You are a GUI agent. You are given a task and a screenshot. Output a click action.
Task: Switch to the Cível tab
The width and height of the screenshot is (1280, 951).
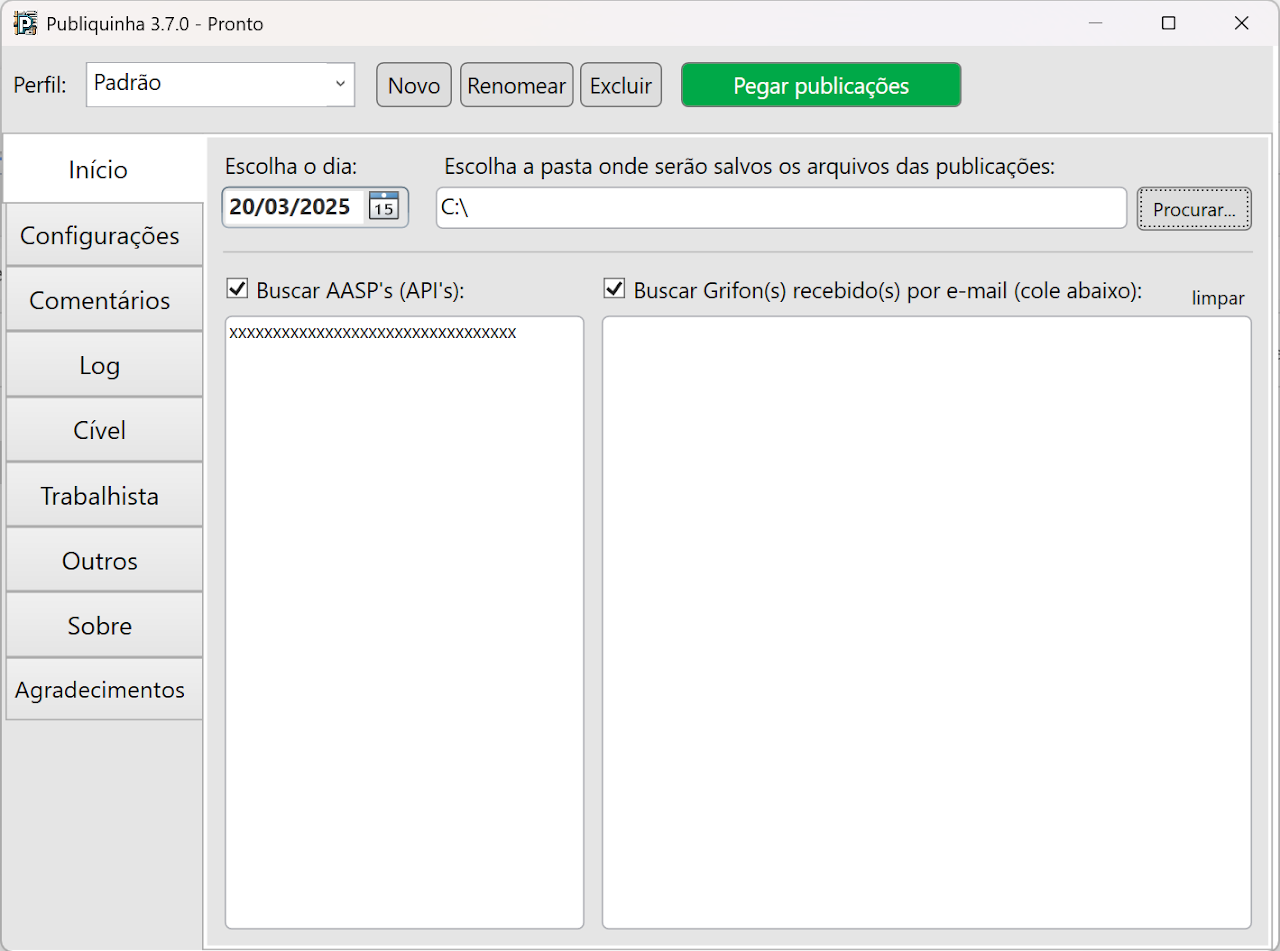[x=99, y=429]
